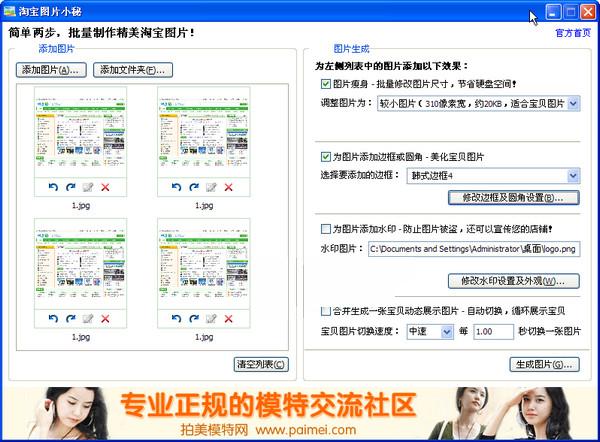Close the 淘宝图片小秘 window
Image resolution: width=600 pixels, height=442 pixels.
588,12
